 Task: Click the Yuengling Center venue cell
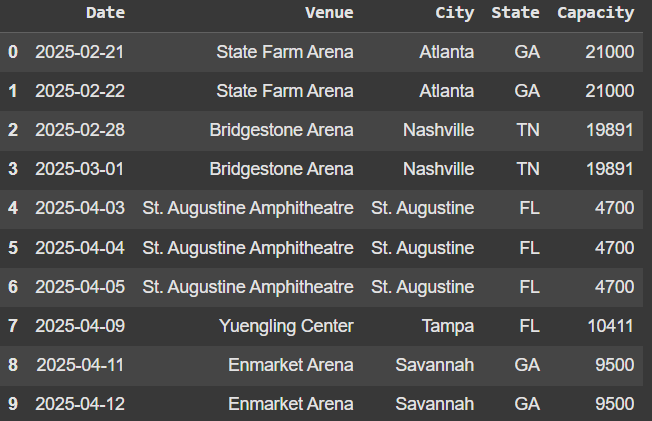click(x=291, y=326)
